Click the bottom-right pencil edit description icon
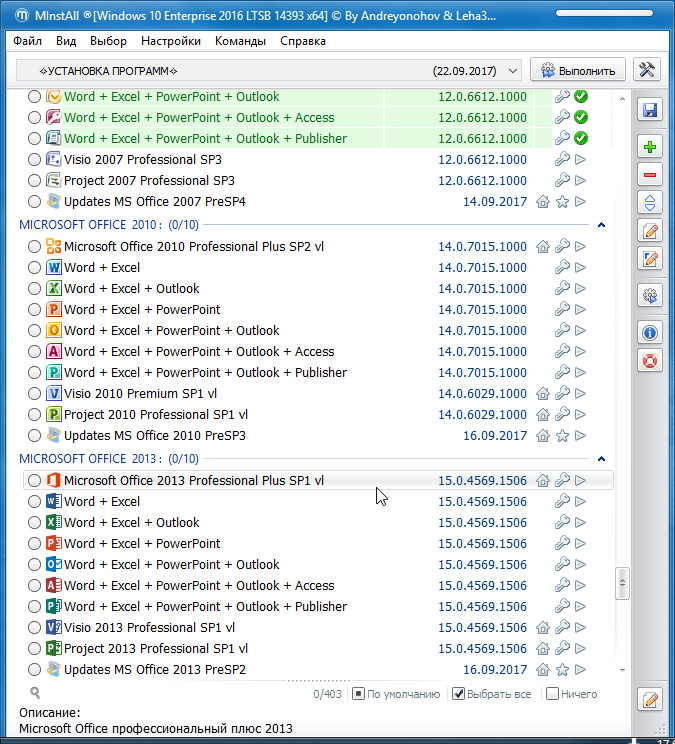The height and width of the screenshot is (744, 675). 649,699
